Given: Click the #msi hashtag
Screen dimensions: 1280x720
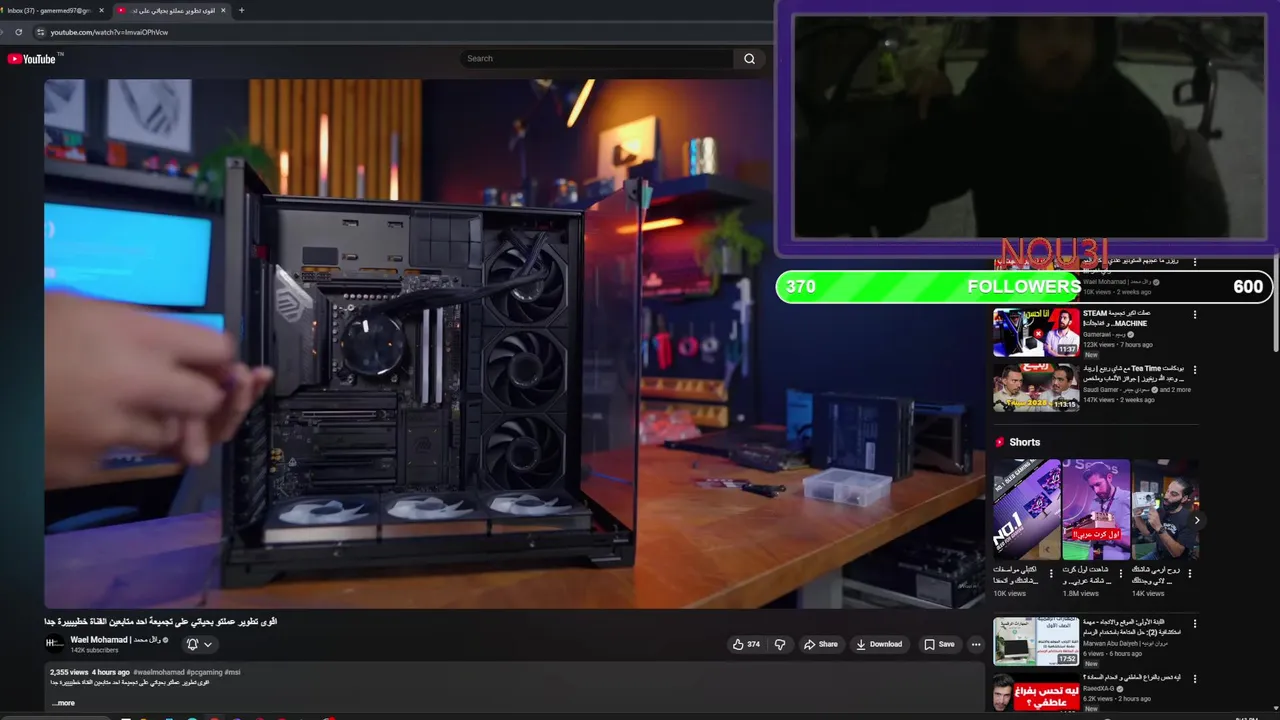Looking at the screenshot, I should (232, 672).
